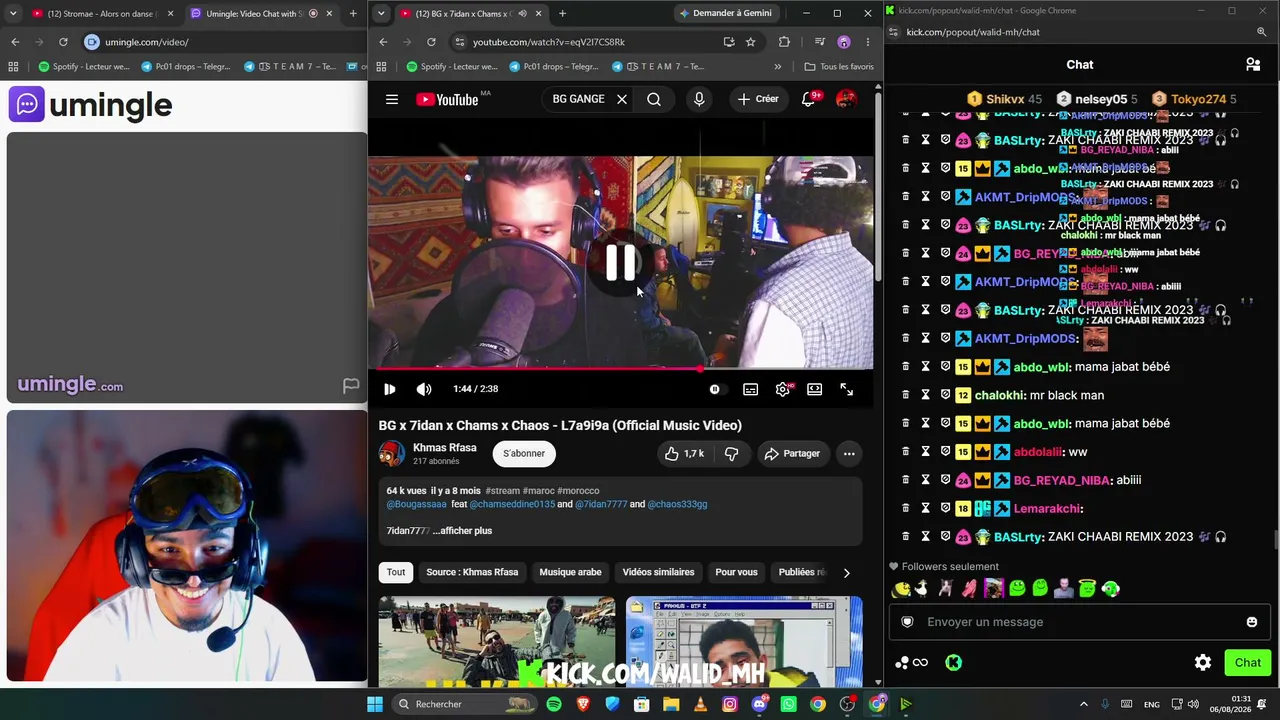Screen dimensions: 1280x720
Task: Select the Musique arabe filter chip
Action: click(x=570, y=572)
